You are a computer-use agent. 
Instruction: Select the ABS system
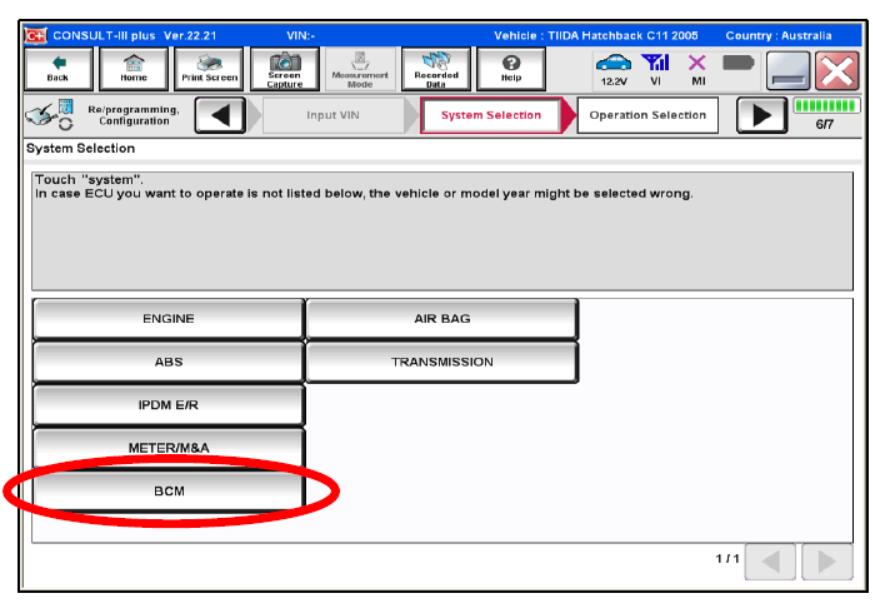pyautogui.click(x=169, y=362)
